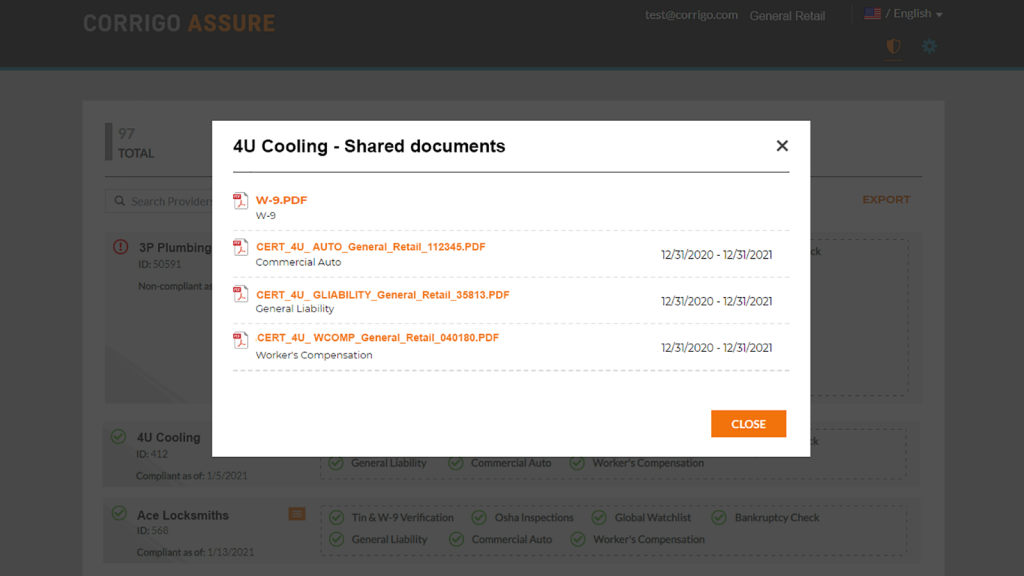The width and height of the screenshot is (1024, 576).
Task: Click the General Retail account label
Action: point(787,16)
